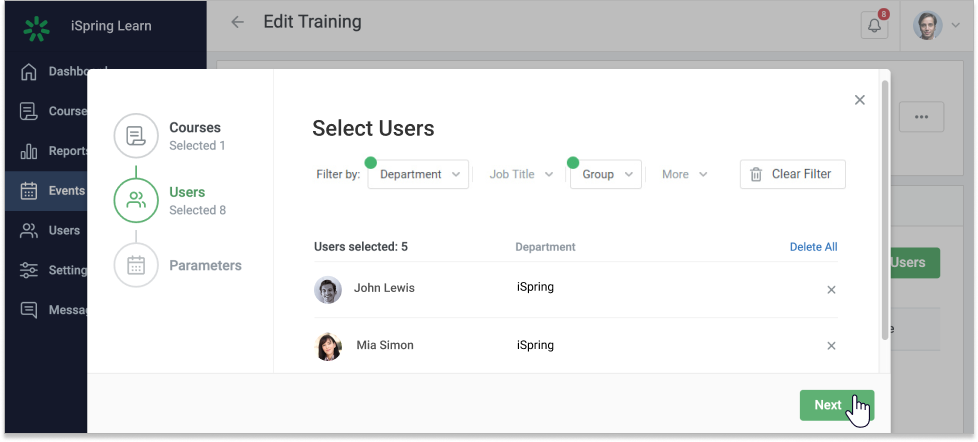Viewport: 978px width, 442px height.
Task: Click the iSpring Learn logo icon
Action: pyautogui.click(x=36, y=27)
